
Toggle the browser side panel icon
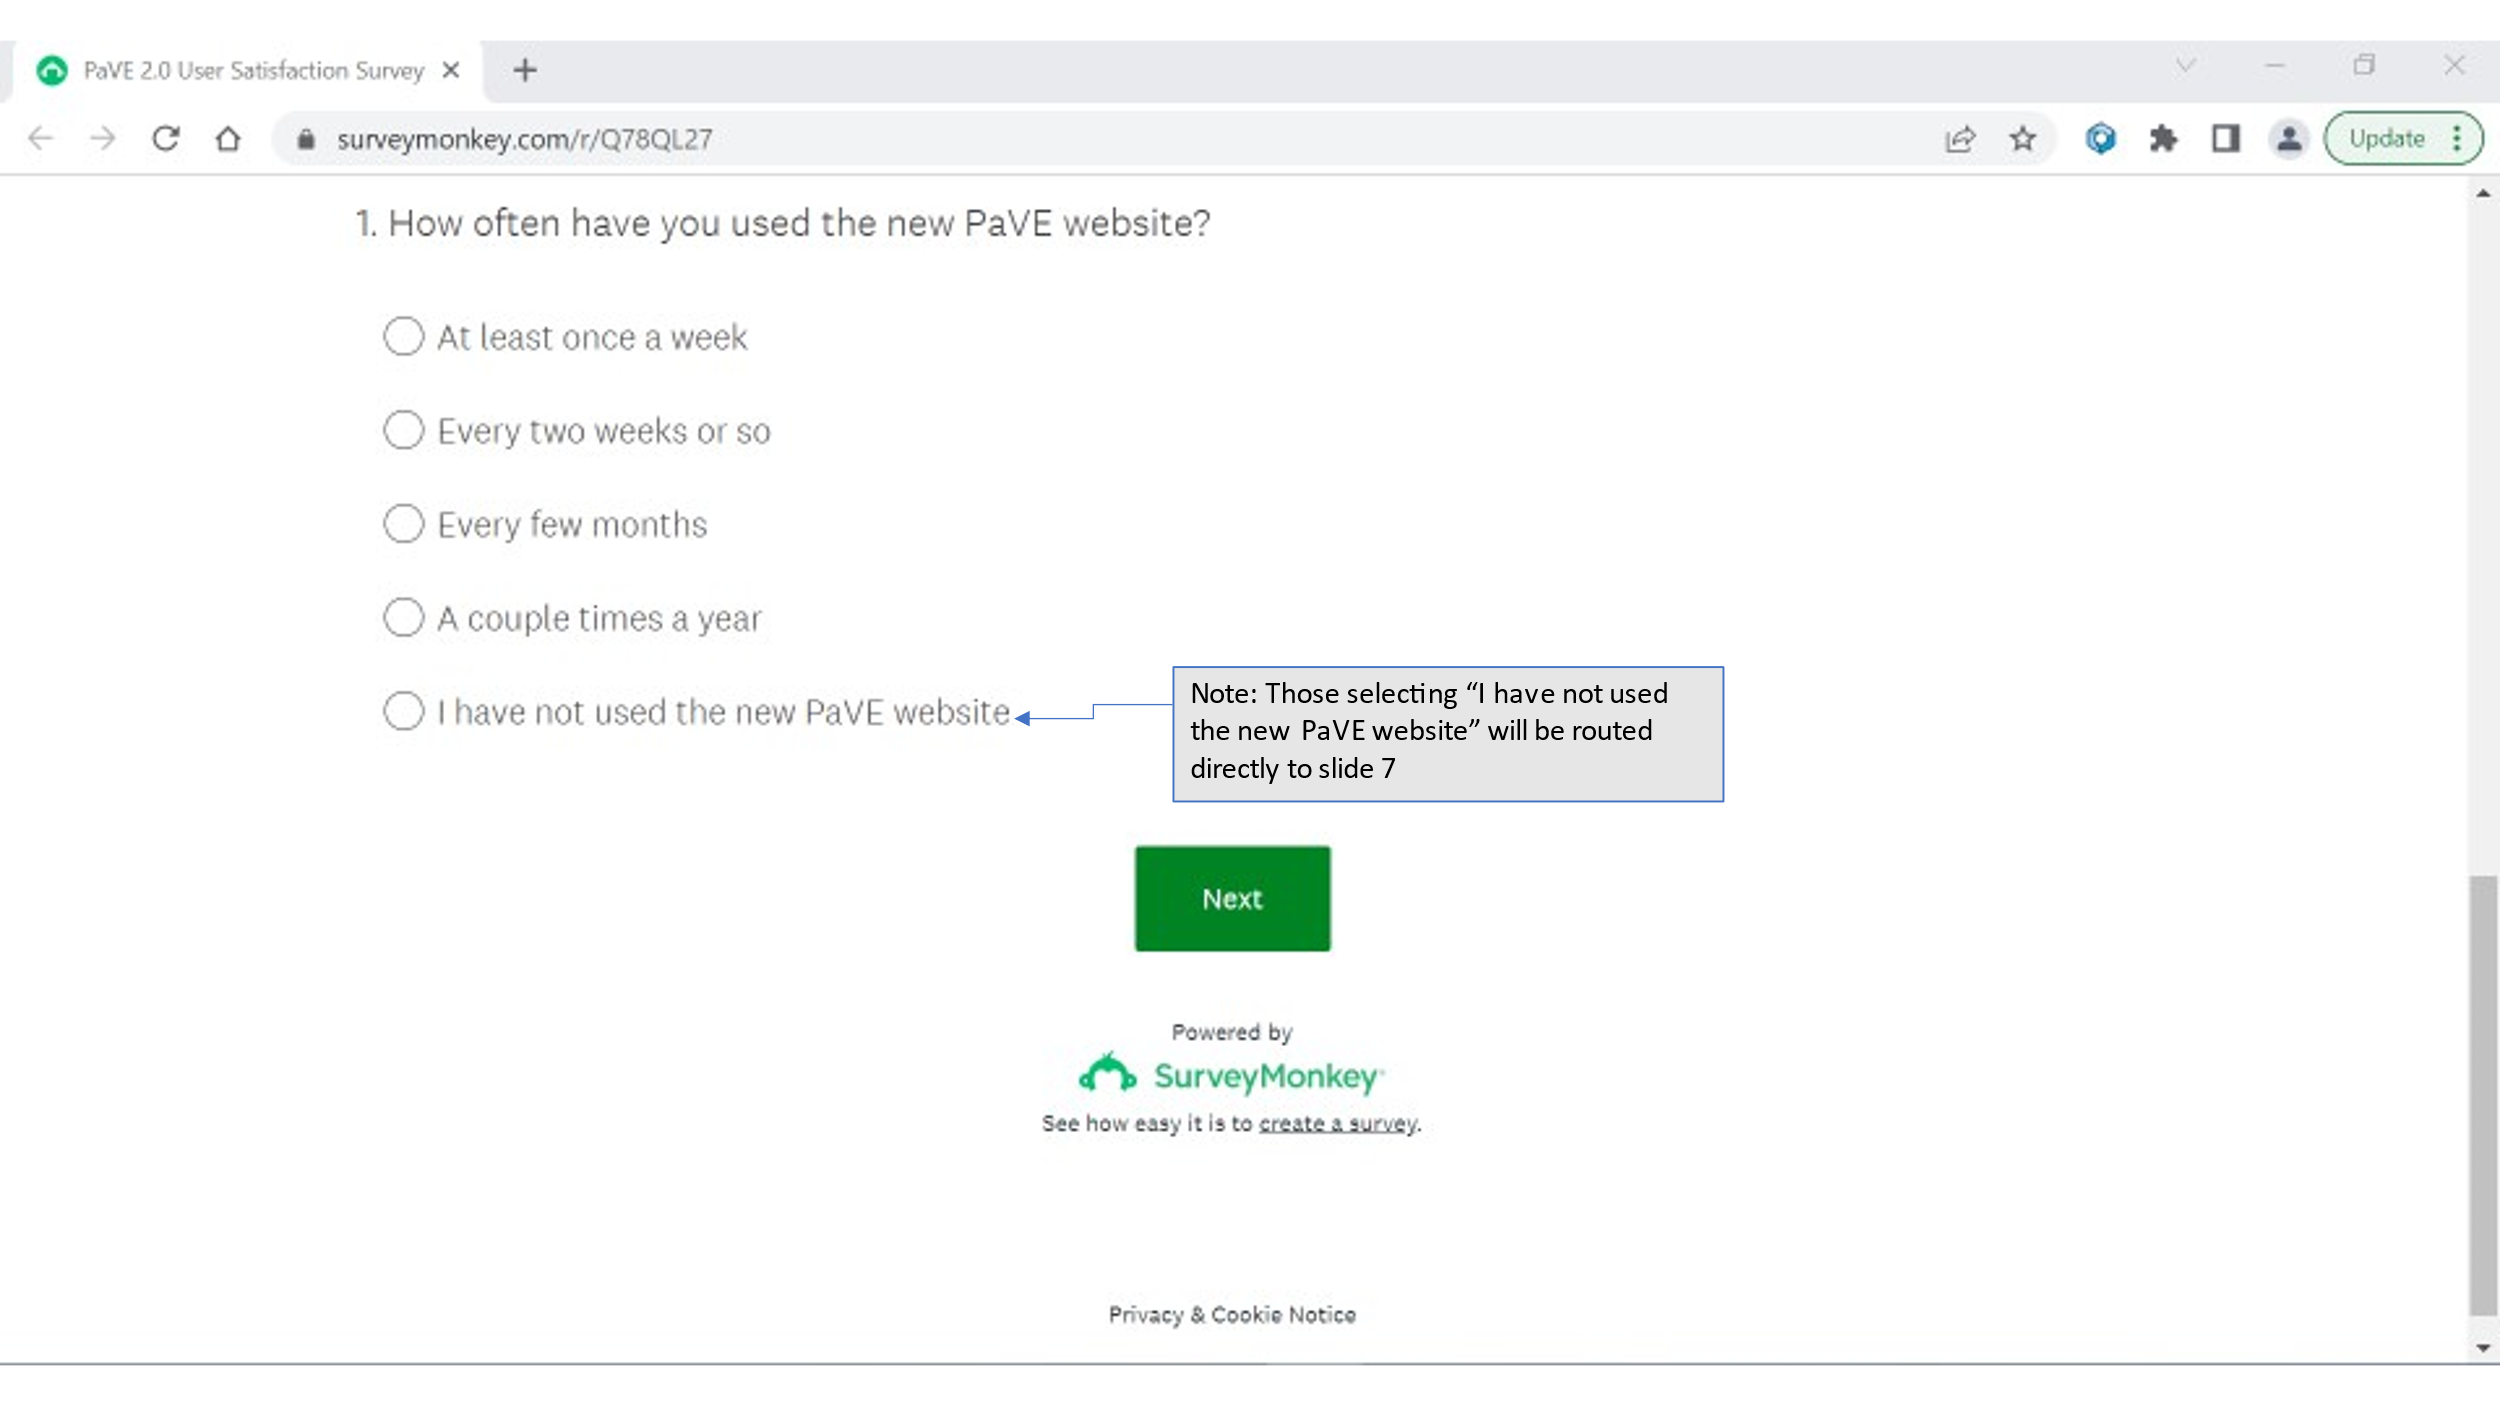[x=2225, y=138]
